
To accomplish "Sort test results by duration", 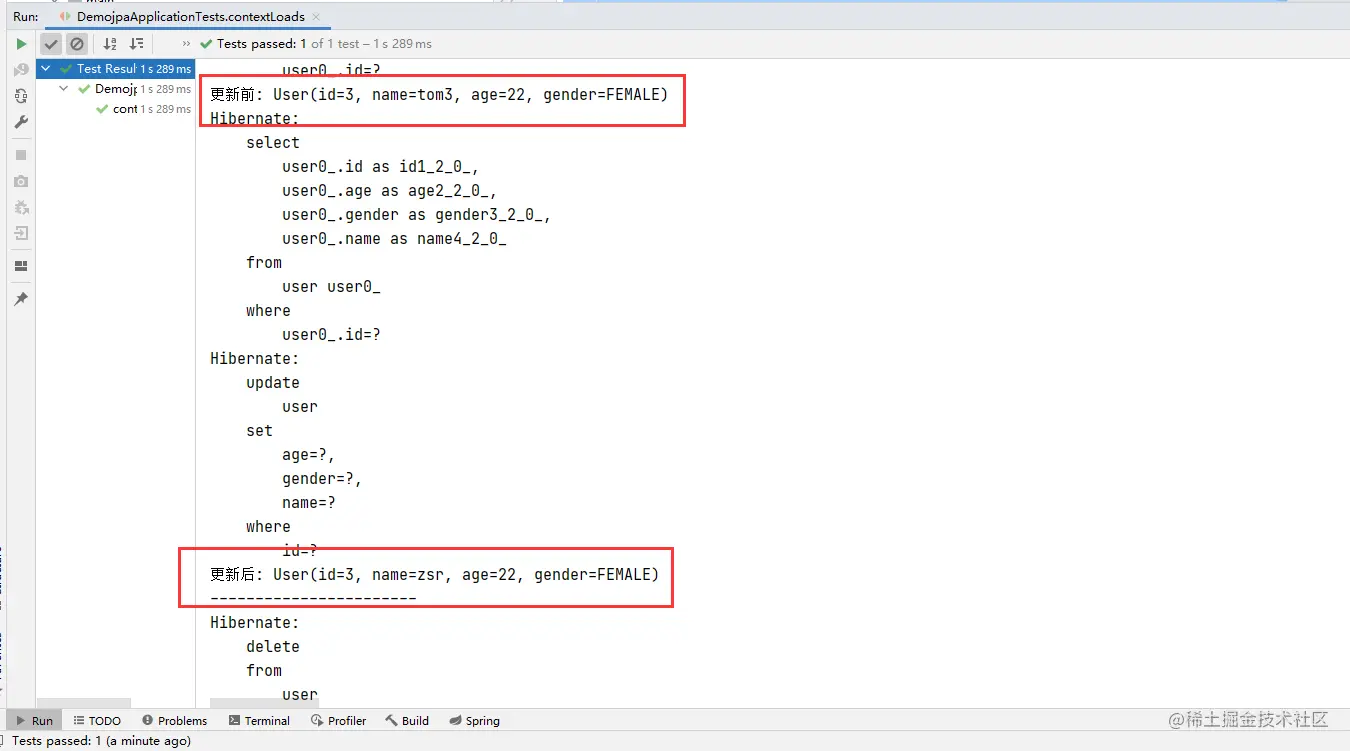I will (137, 44).
